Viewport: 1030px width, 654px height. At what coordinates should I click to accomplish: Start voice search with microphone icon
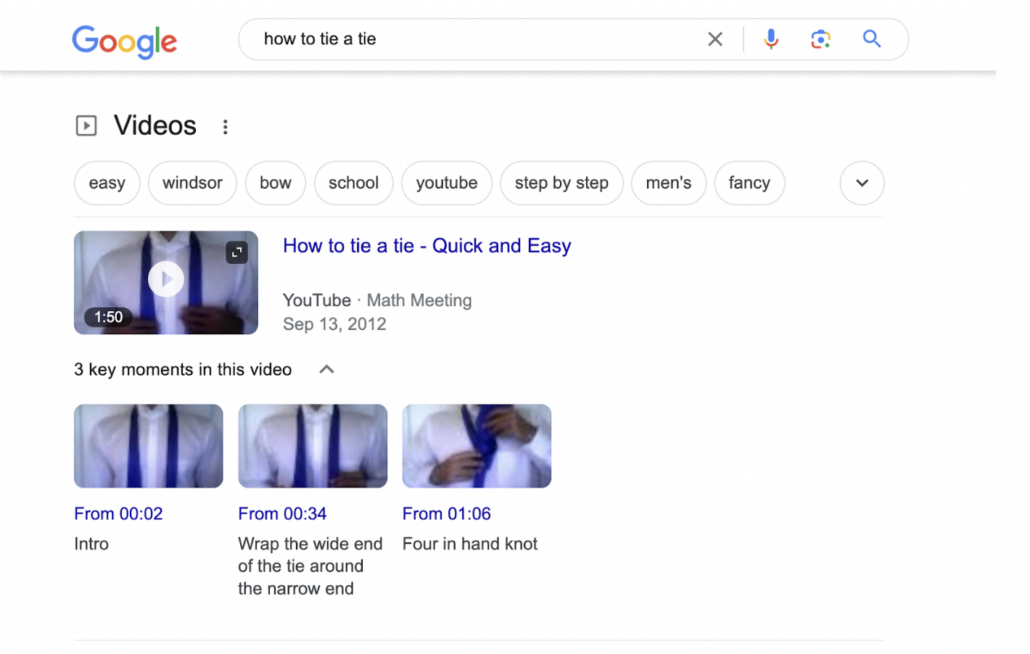771,40
